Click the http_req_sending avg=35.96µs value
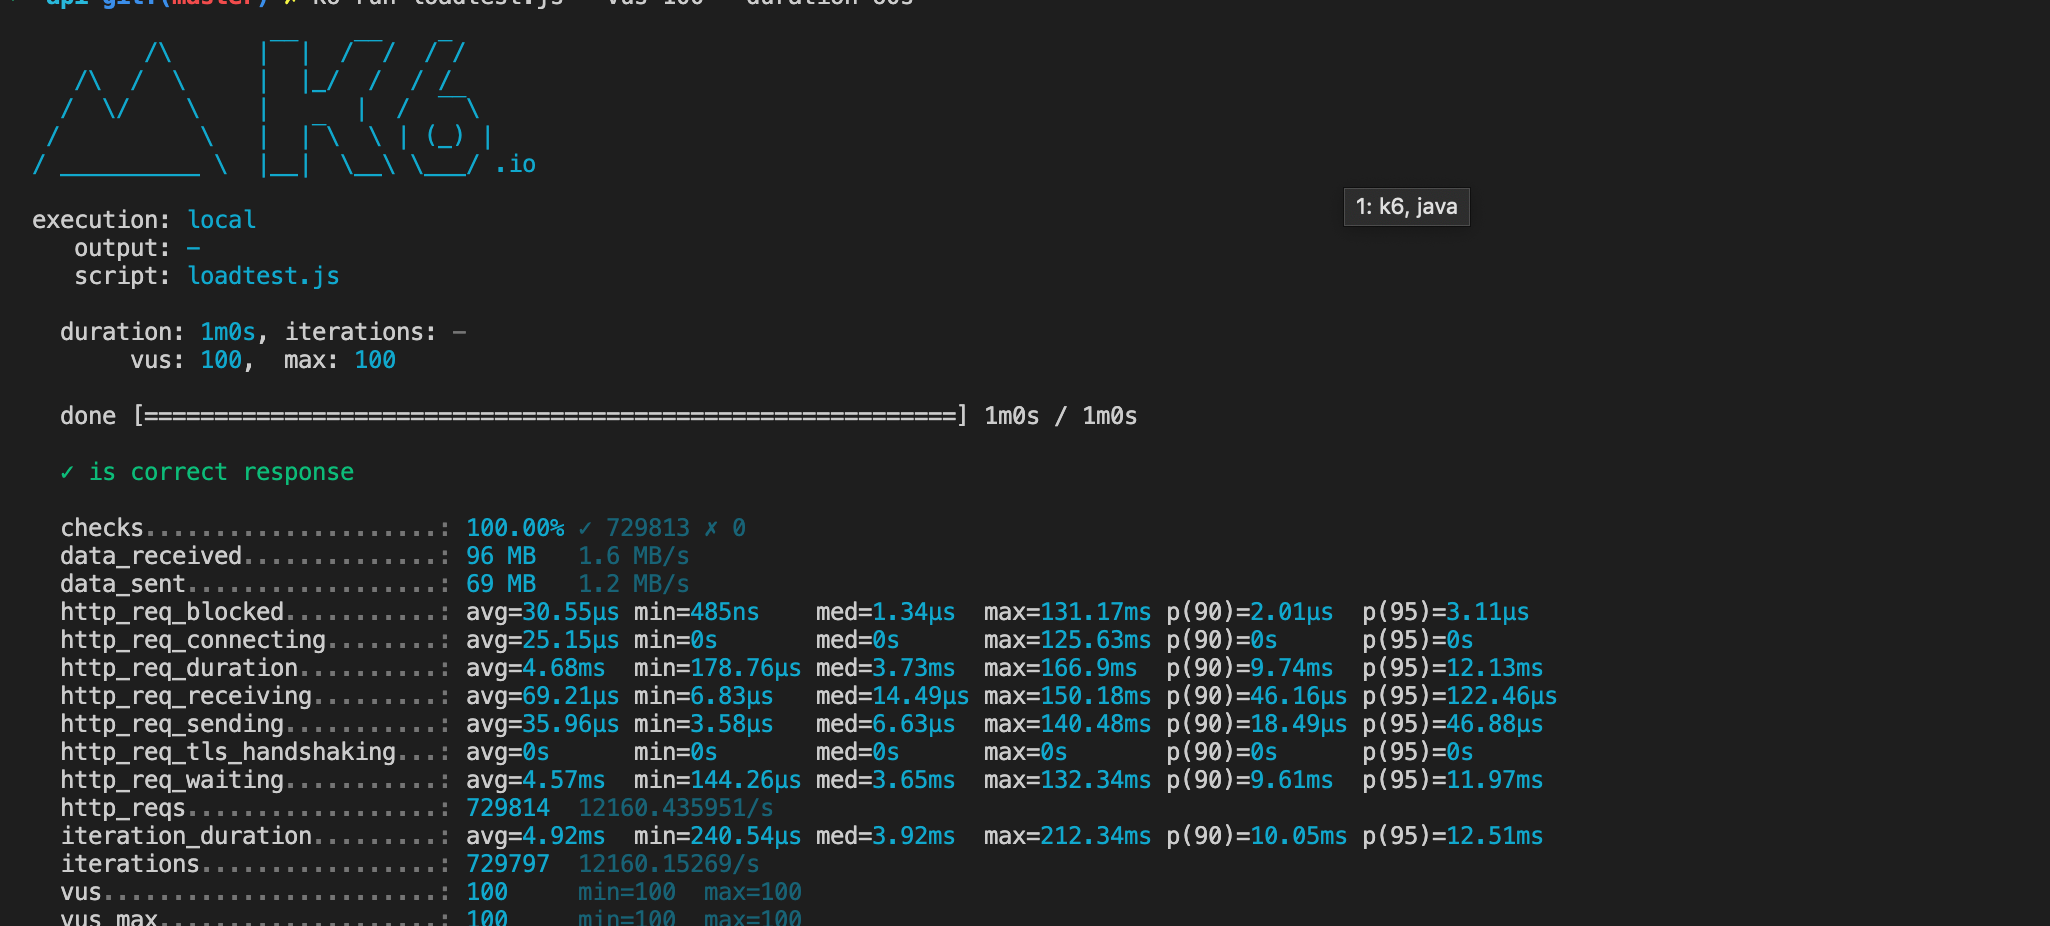Viewport: 2050px width, 926px height. [x=542, y=724]
